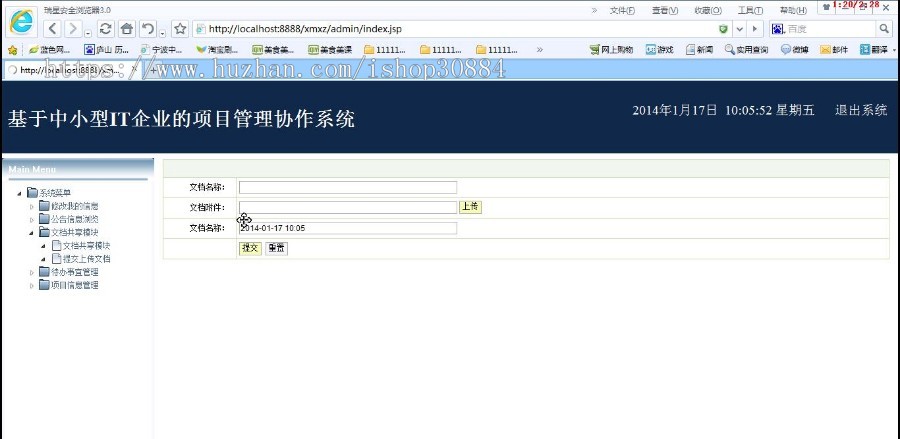Expand the 公告信息浏览 tree folder
900x439 pixels.
pos(32,219)
